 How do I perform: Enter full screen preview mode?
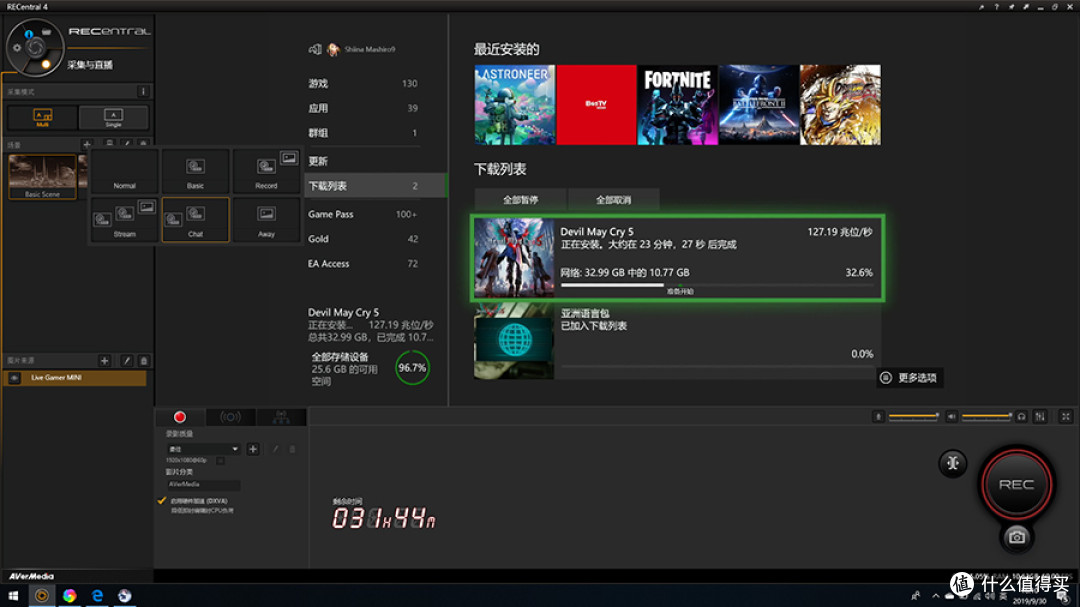(1066, 416)
